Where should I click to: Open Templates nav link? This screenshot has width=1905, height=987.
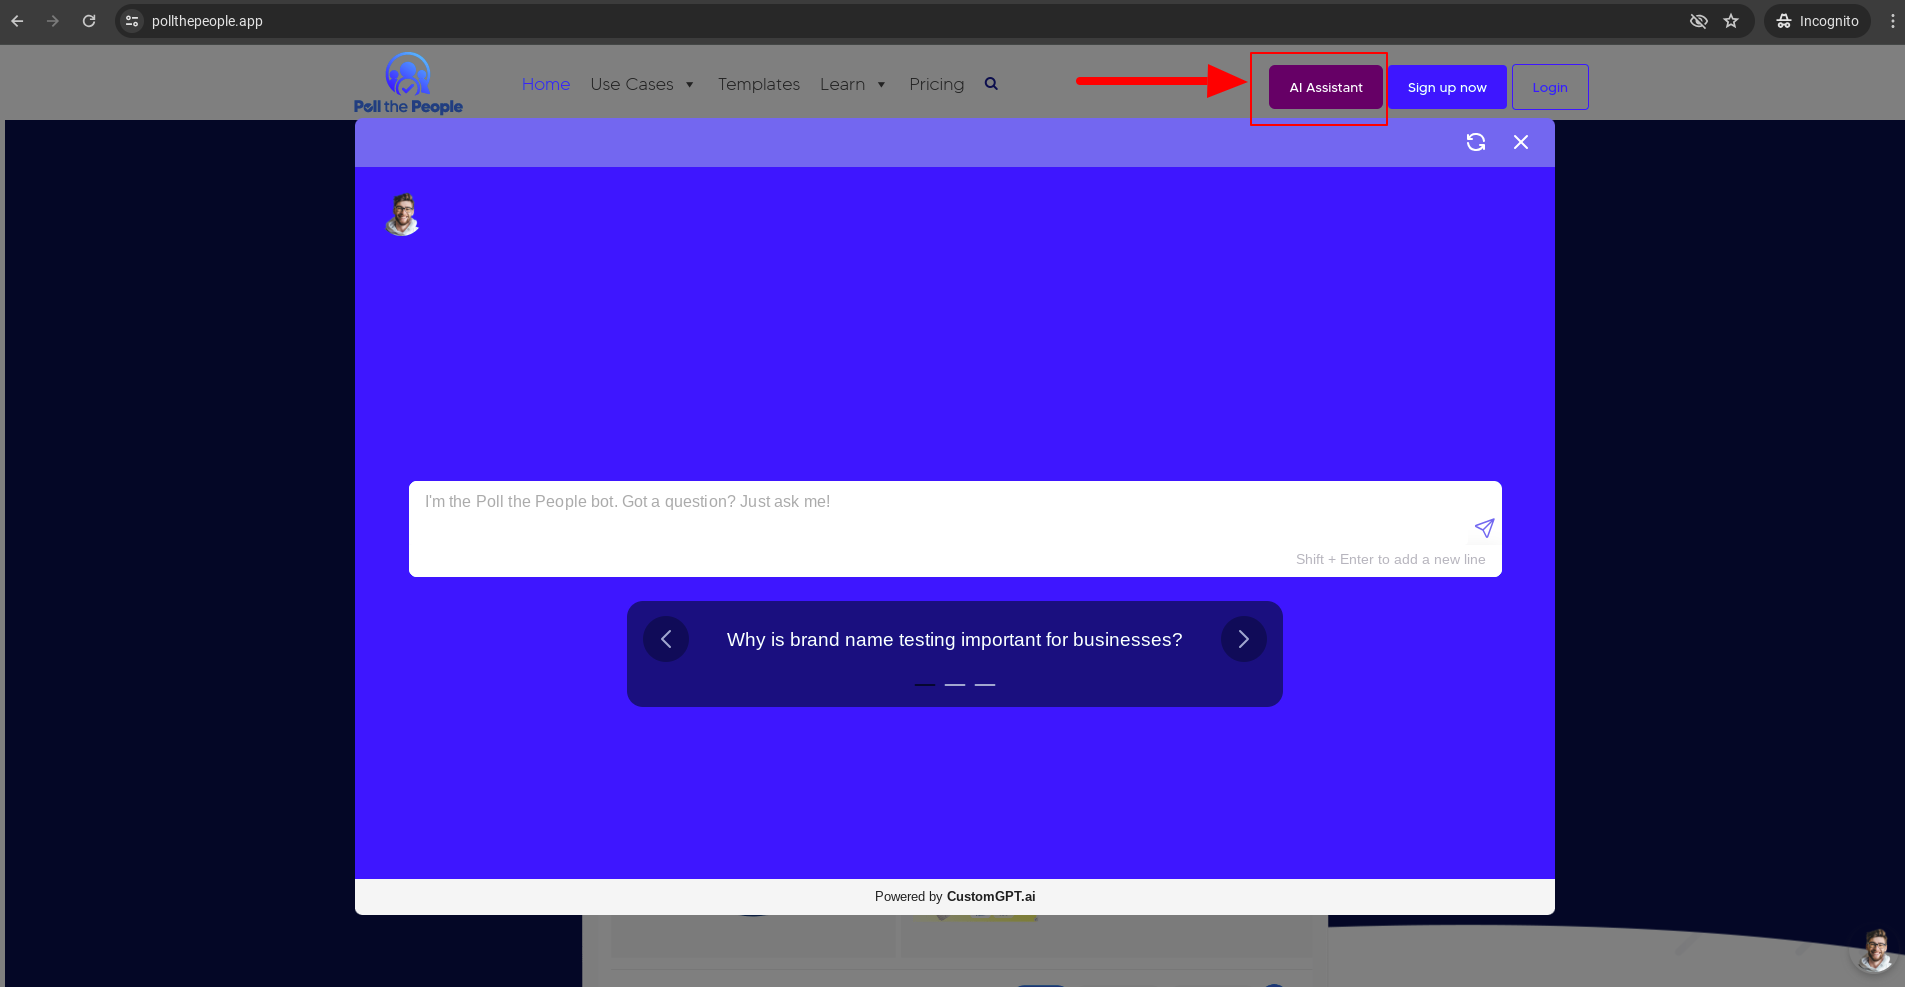point(759,84)
